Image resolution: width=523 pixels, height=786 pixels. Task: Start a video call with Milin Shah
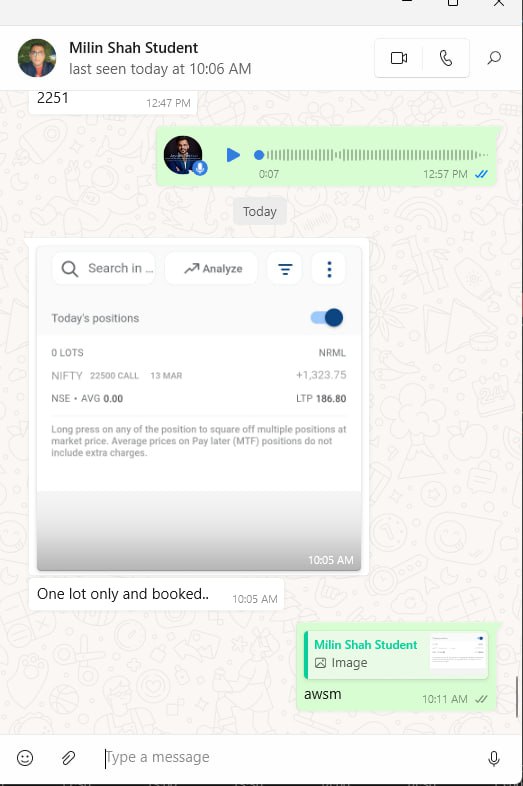click(x=399, y=58)
